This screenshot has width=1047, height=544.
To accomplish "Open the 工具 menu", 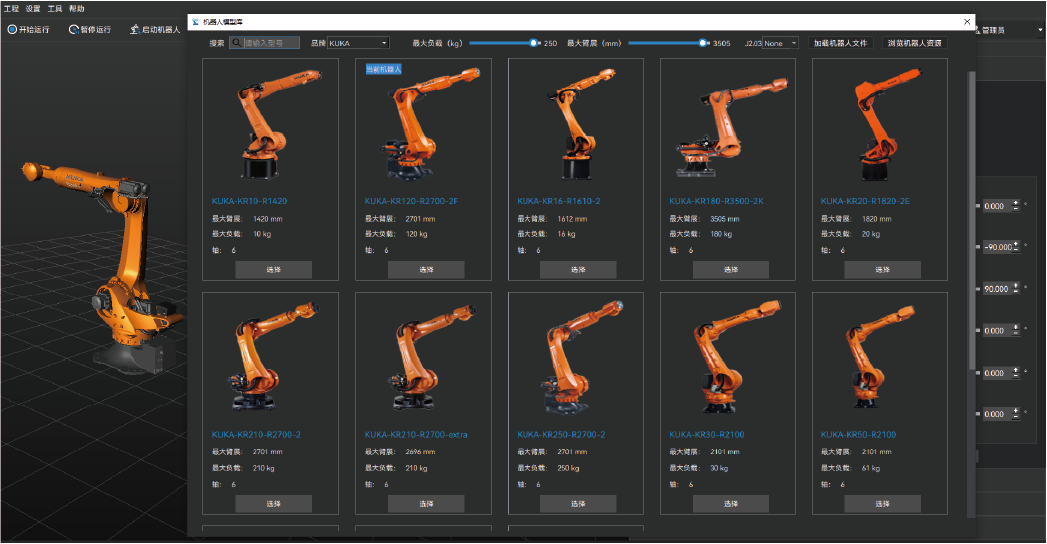I will click(x=55, y=9).
